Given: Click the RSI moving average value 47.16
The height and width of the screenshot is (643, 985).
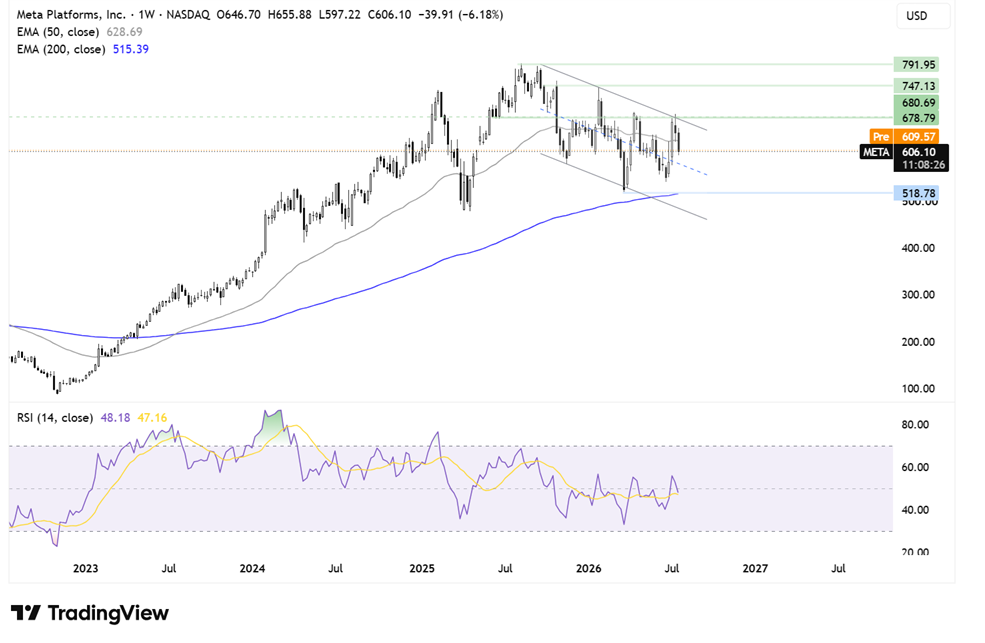Looking at the screenshot, I should (152, 418).
